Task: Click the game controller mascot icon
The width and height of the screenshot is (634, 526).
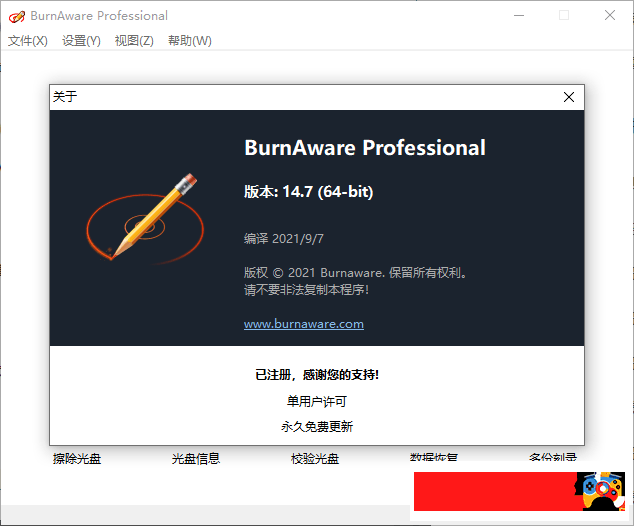Action: [x=600, y=491]
